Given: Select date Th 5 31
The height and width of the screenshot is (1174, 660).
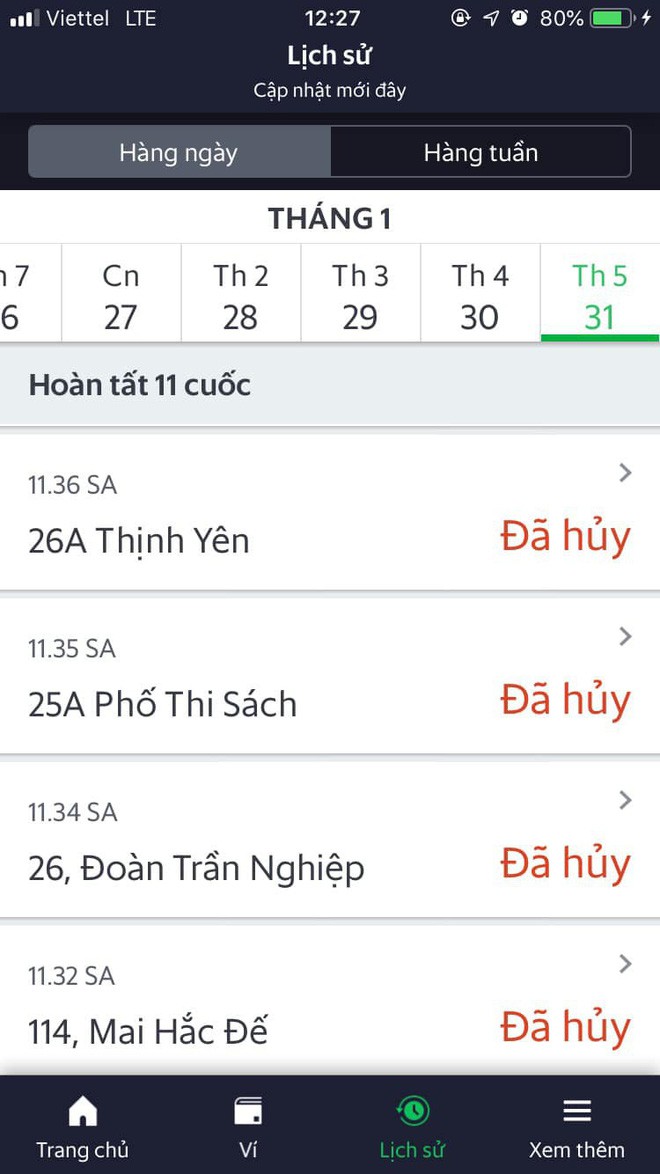Looking at the screenshot, I should pos(600,293).
